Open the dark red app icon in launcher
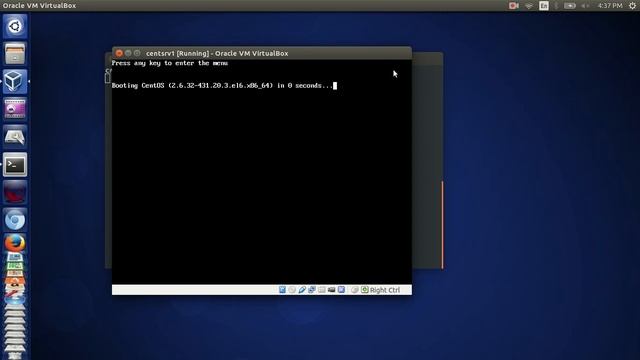Viewport: 640px width, 360px height. click(x=15, y=193)
